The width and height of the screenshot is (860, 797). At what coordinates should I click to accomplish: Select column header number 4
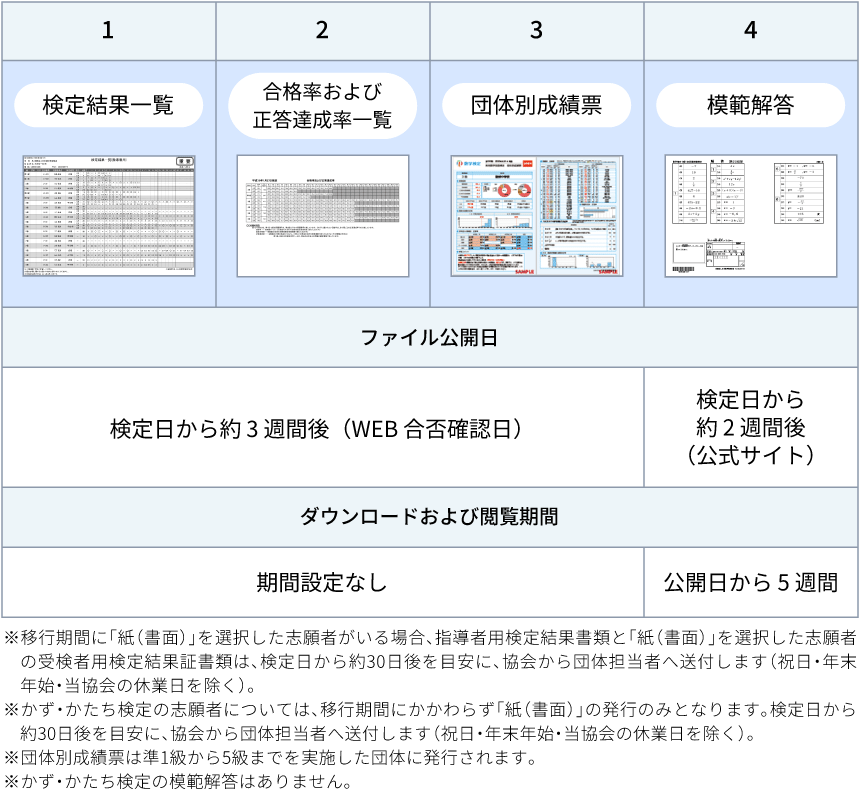click(751, 30)
